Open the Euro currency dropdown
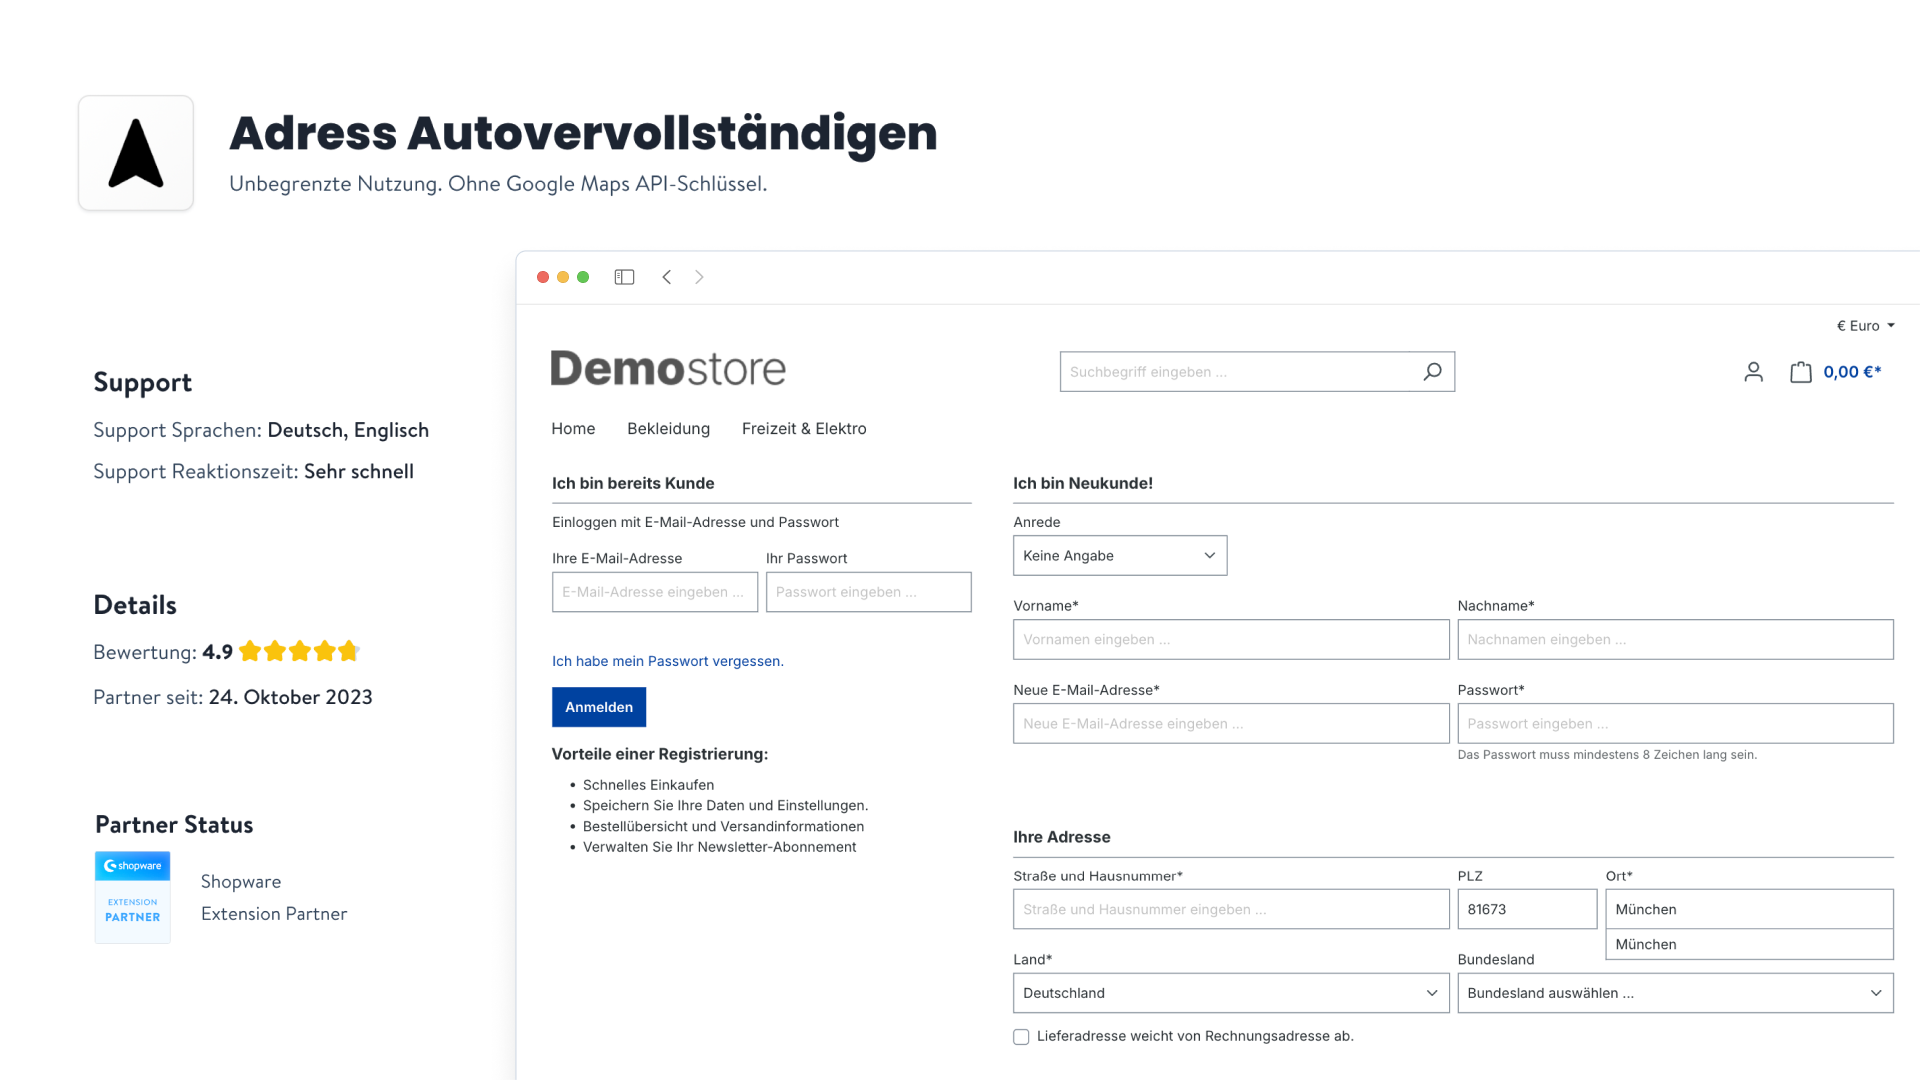This screenshot has height=1080, width=1920. click(1864, 325)
